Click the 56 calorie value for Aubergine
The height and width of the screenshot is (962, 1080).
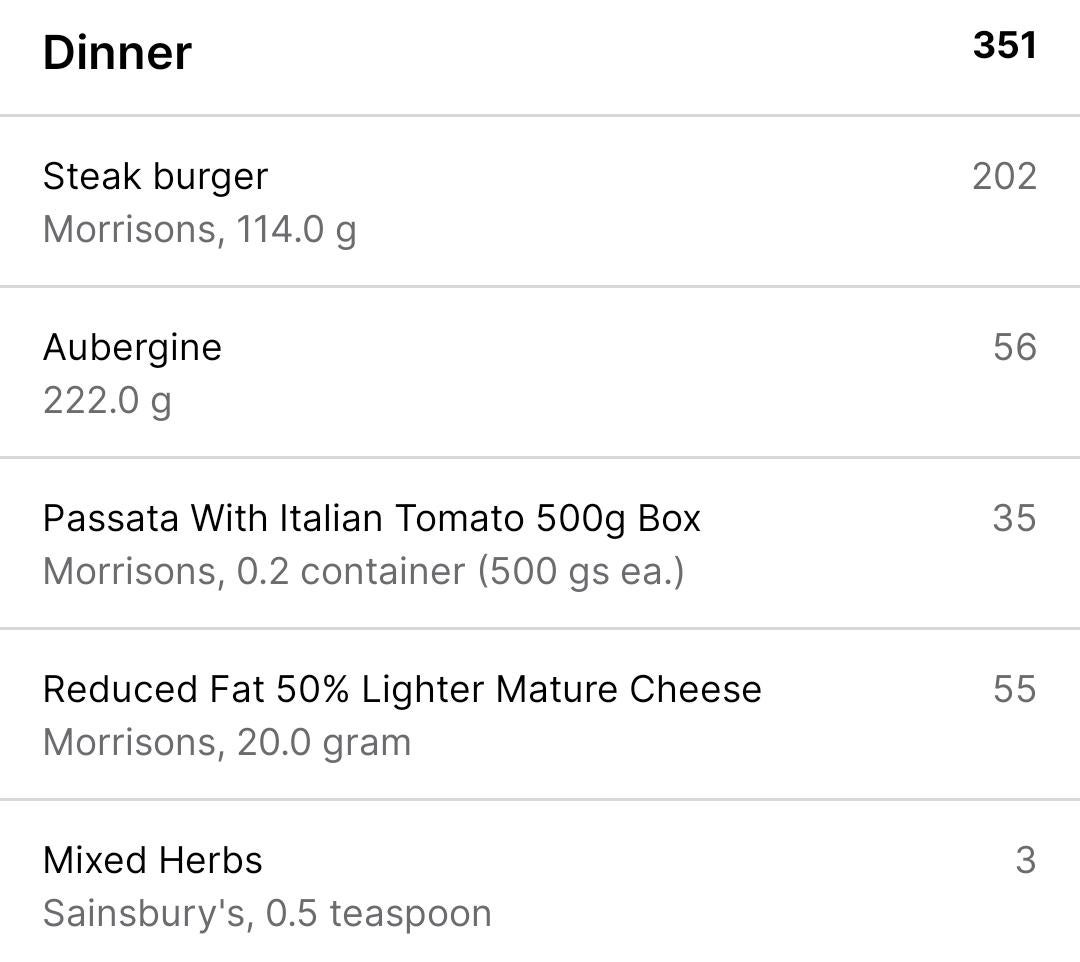[1015, 347]
